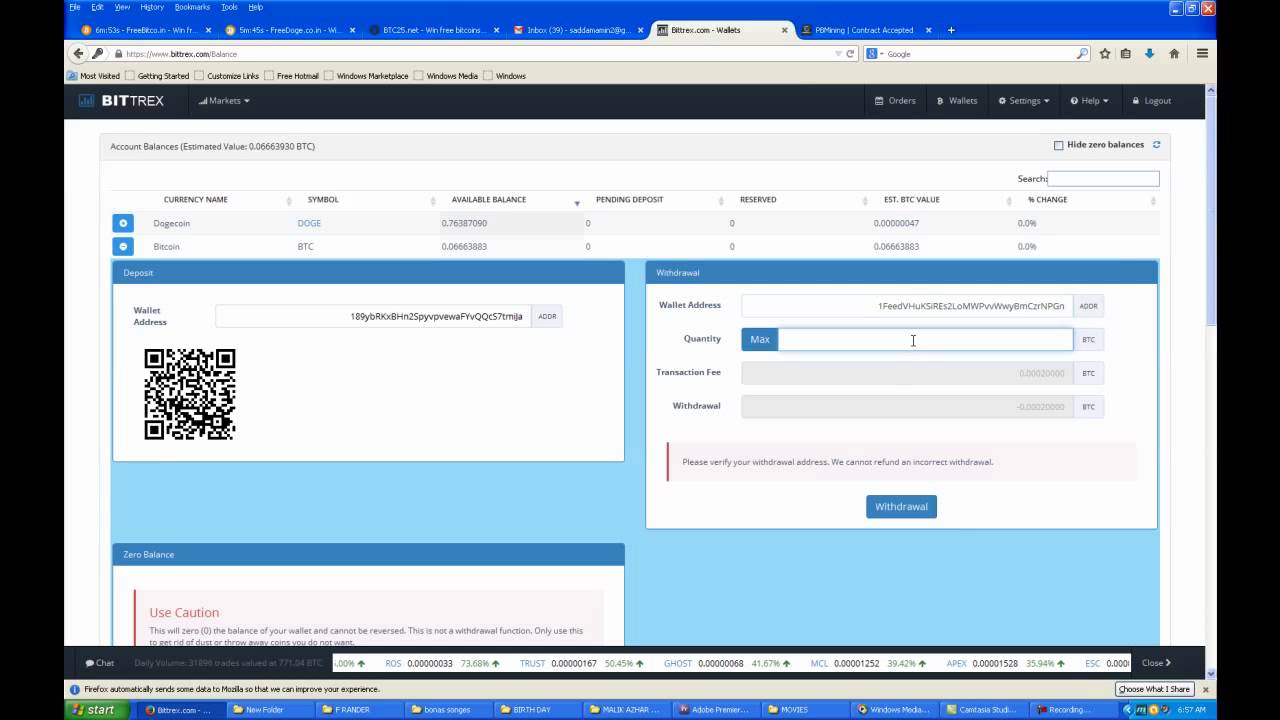Click the blue Withdrawal button
Viewport: 1280px width, 720px height.
pos(901,507)
